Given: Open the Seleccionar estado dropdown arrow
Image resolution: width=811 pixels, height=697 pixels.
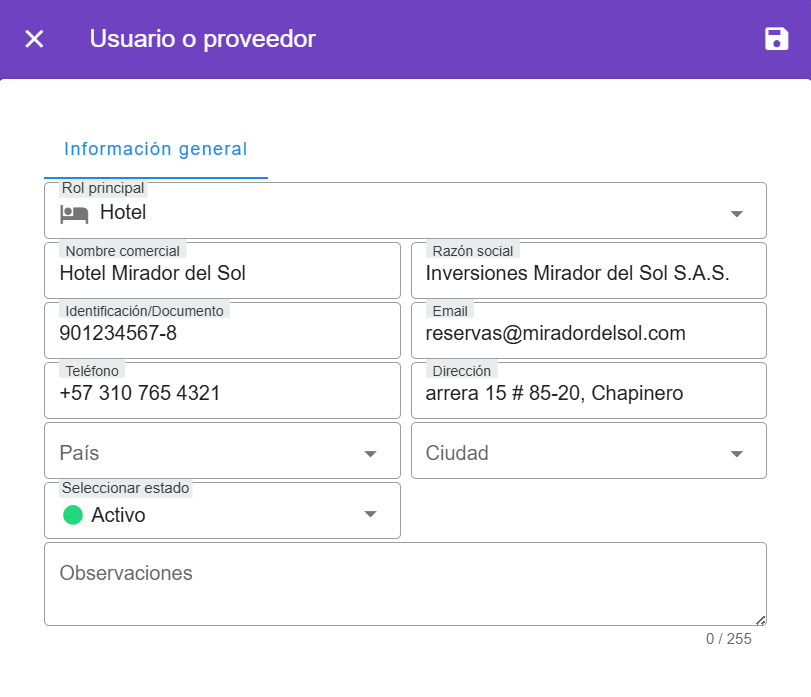Looking at the screenshot, I should click(370, 514).
